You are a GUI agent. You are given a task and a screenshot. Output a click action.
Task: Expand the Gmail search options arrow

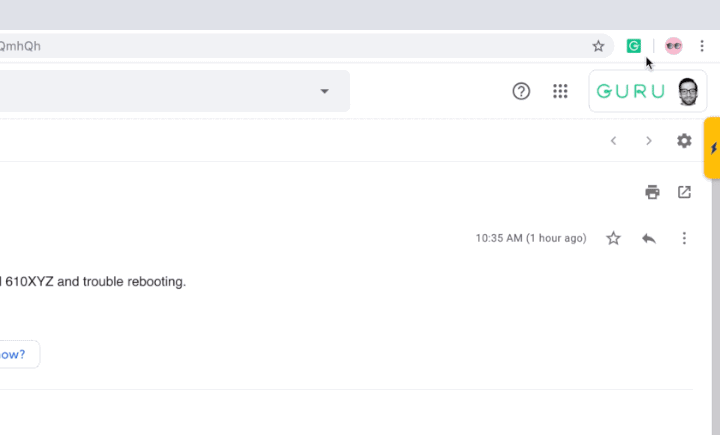tap(324, 91)
